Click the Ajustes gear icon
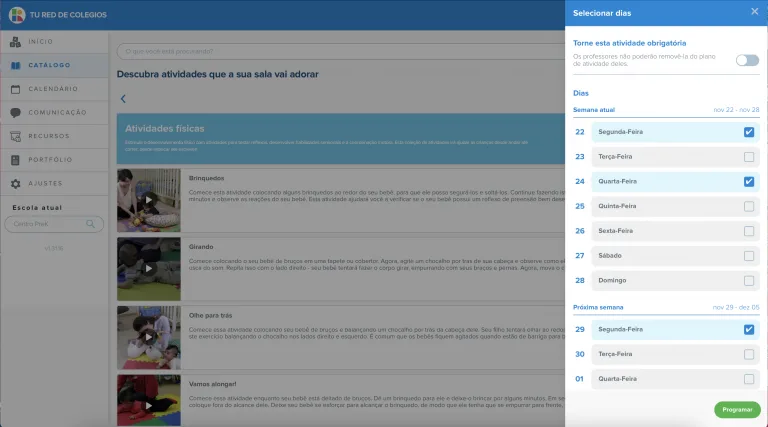The image size is (768, 427). pos(16,184)
